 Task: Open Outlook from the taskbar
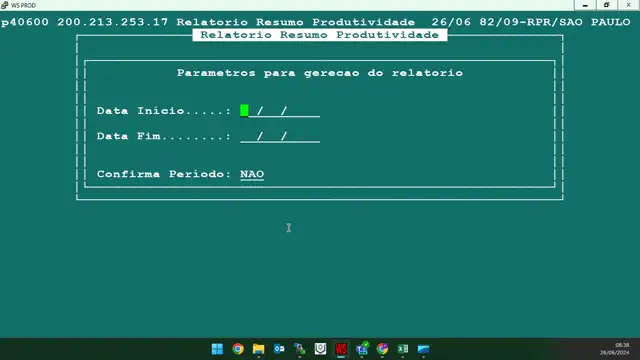pos(279,349)
